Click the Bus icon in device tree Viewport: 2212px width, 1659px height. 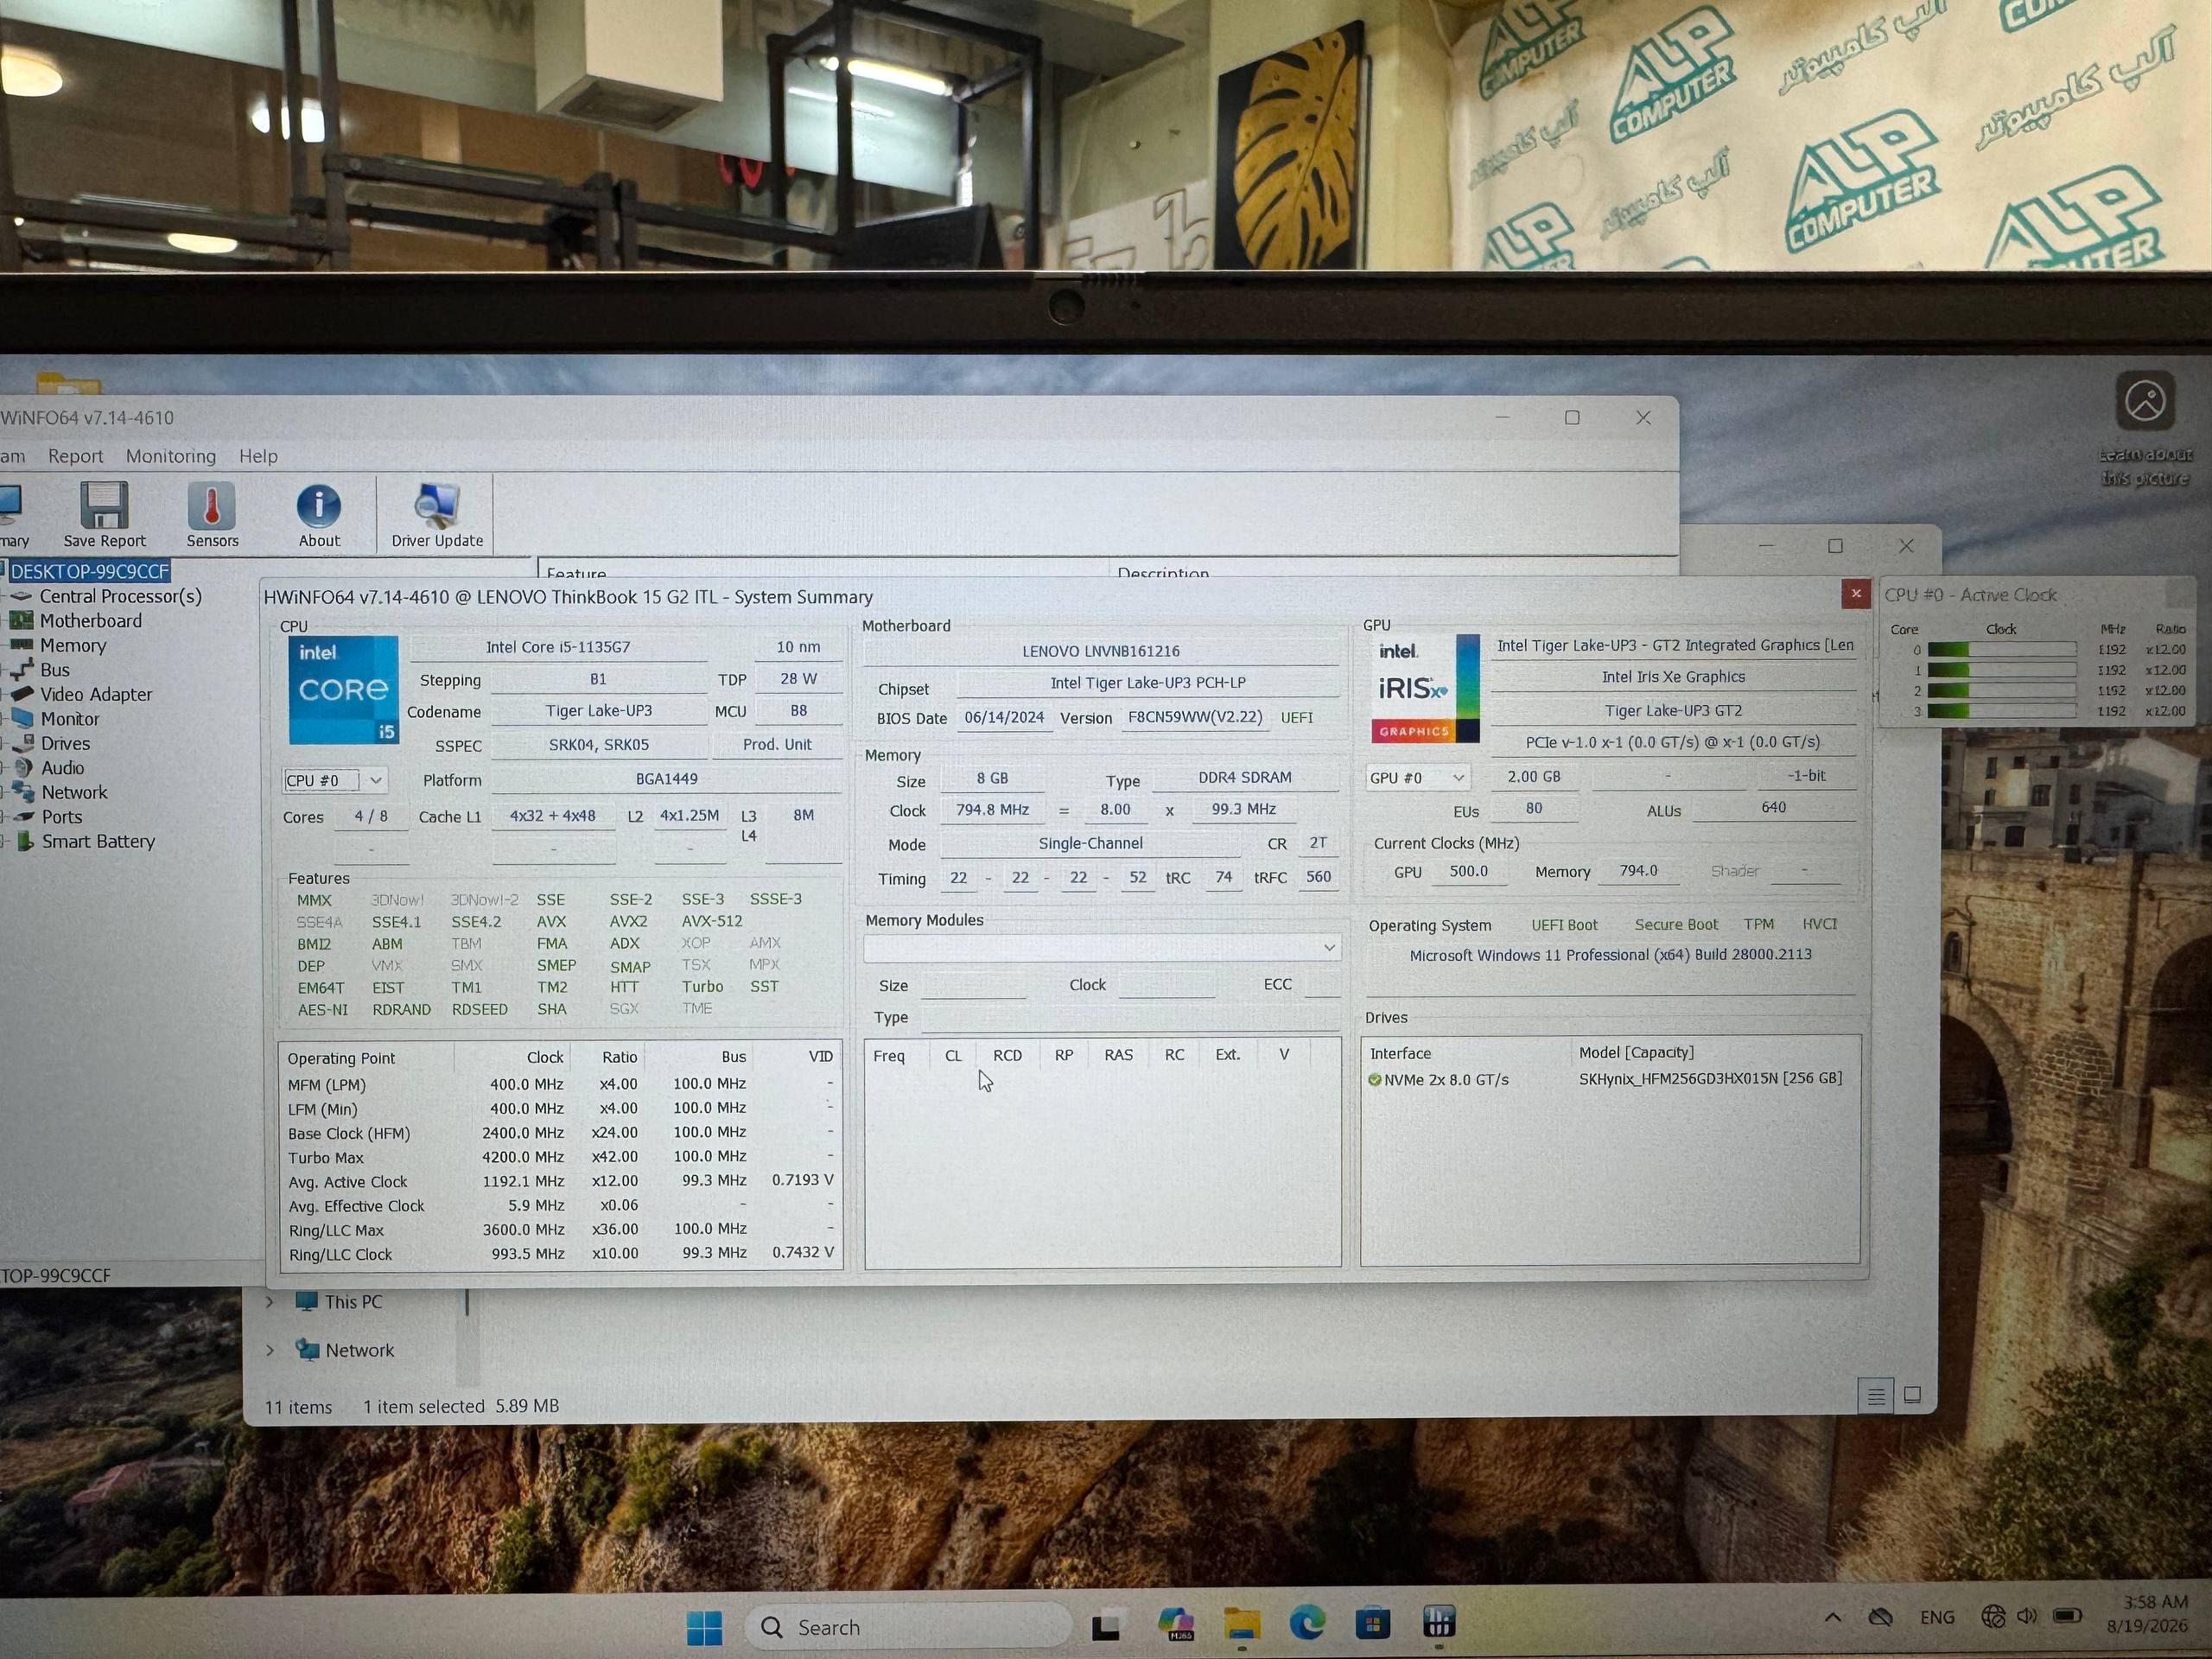[20, 670]
